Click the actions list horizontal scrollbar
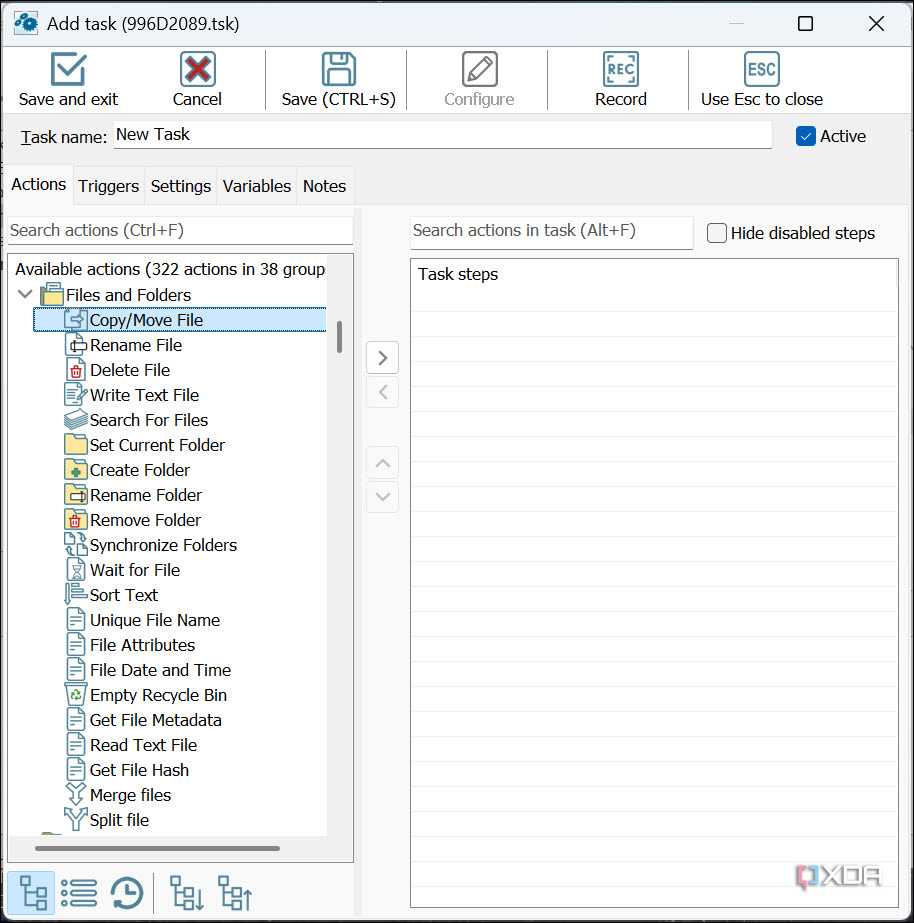 157,848
